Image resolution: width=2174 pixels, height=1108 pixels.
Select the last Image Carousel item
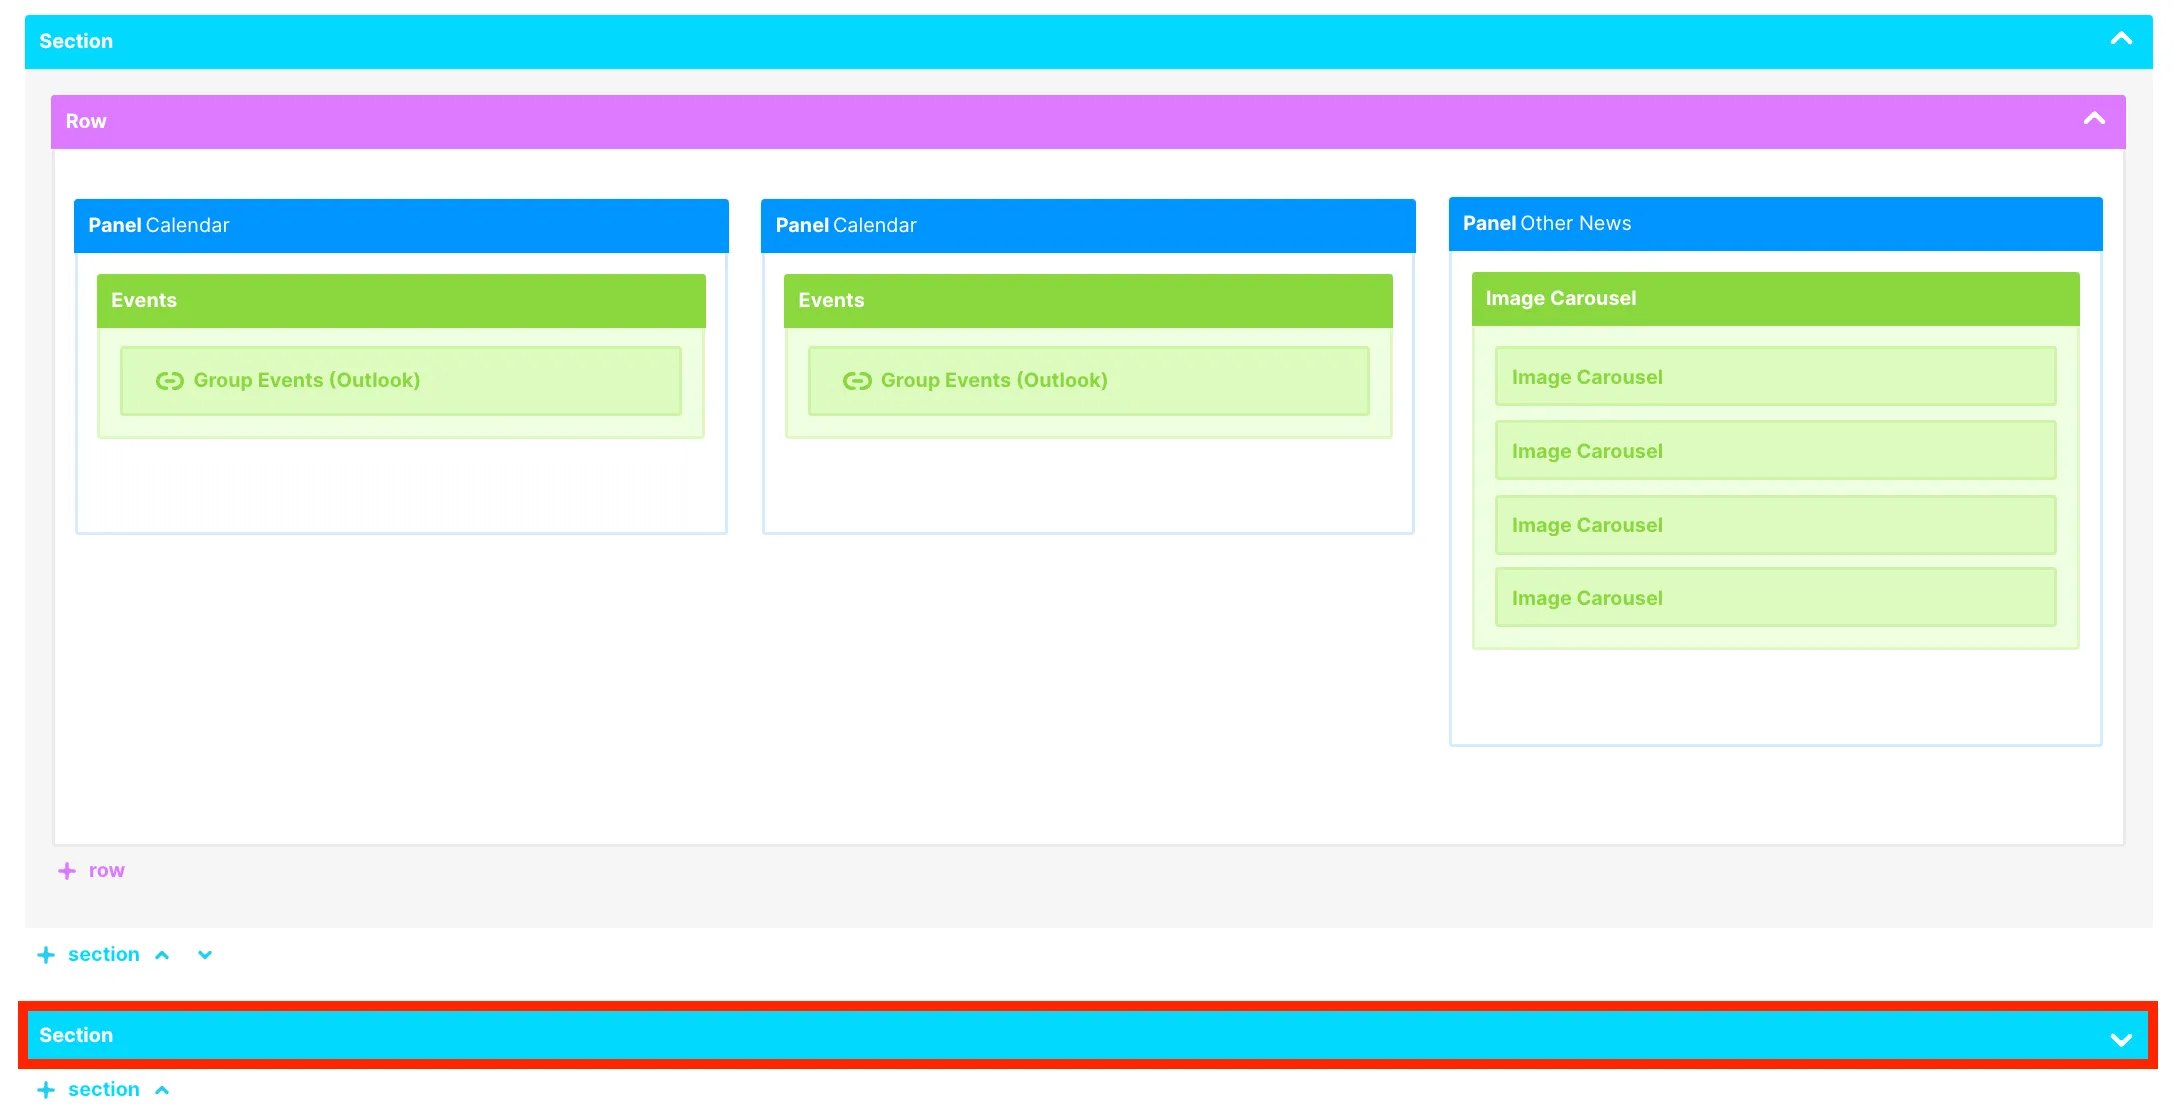(x=1774, y=598)
